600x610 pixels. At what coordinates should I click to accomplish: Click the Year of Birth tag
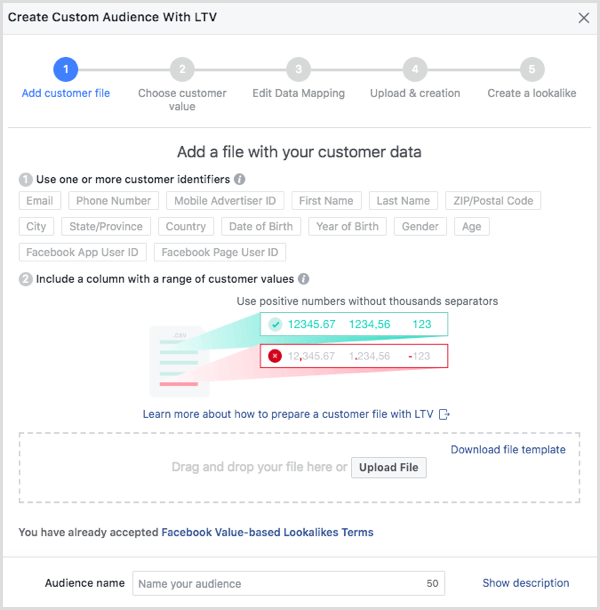(x=347, y=226)
